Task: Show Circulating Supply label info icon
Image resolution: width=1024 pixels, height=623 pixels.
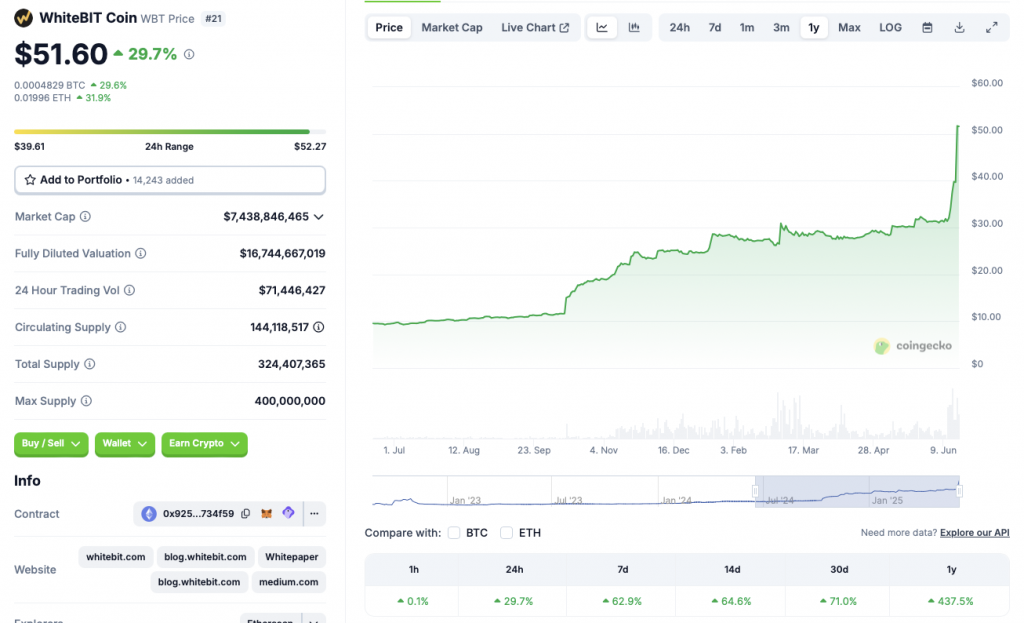Action: (x=120, y=327)
